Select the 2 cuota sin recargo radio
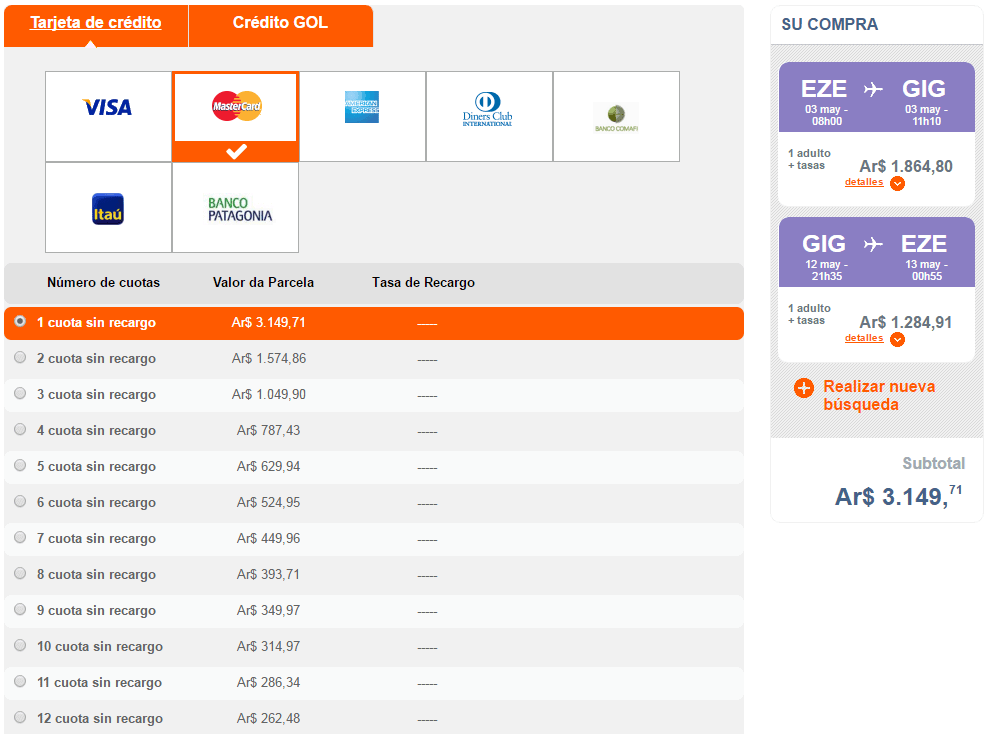986x734 pixels. coord(20,357)
